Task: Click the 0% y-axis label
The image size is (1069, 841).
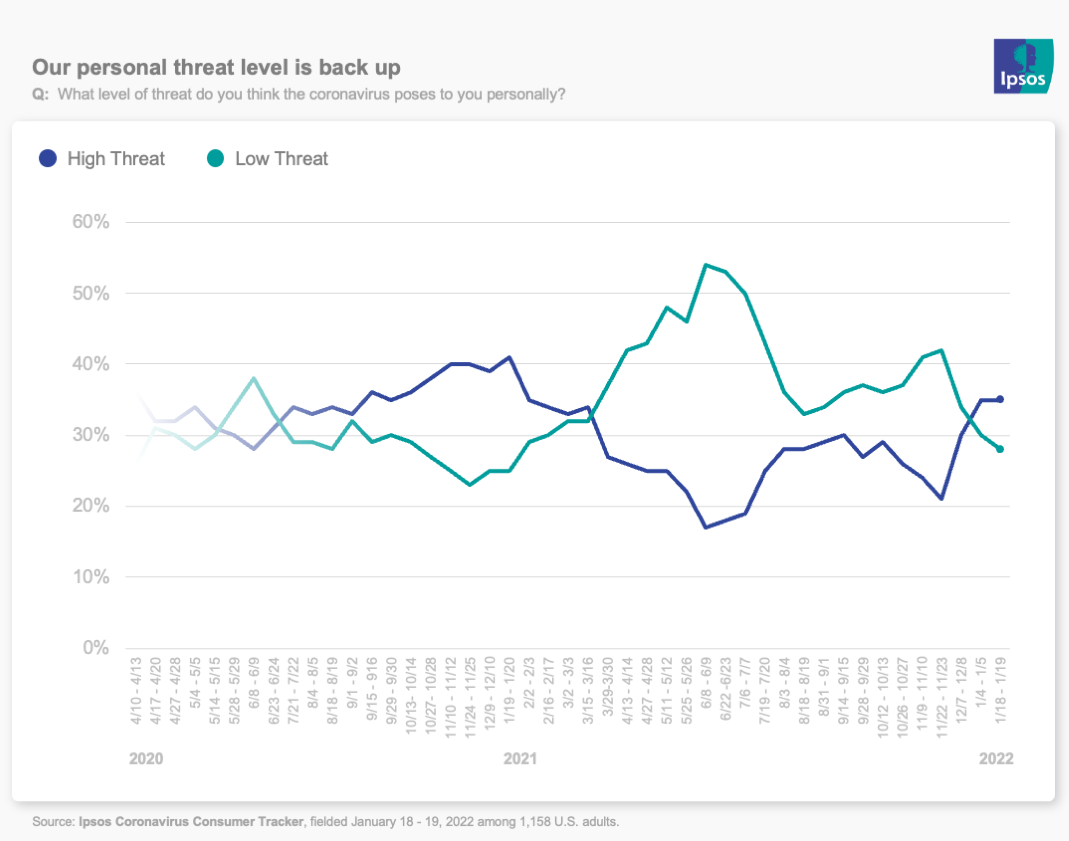Action: (x=93, y=648)
